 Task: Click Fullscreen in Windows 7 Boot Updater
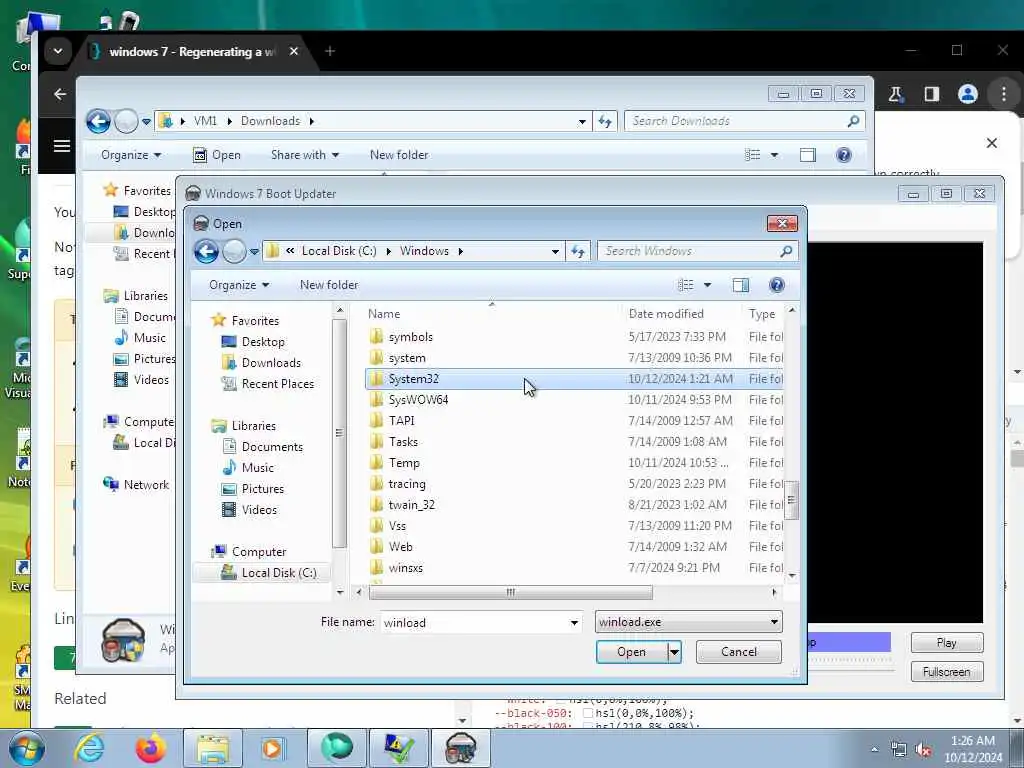pos(946,672)
